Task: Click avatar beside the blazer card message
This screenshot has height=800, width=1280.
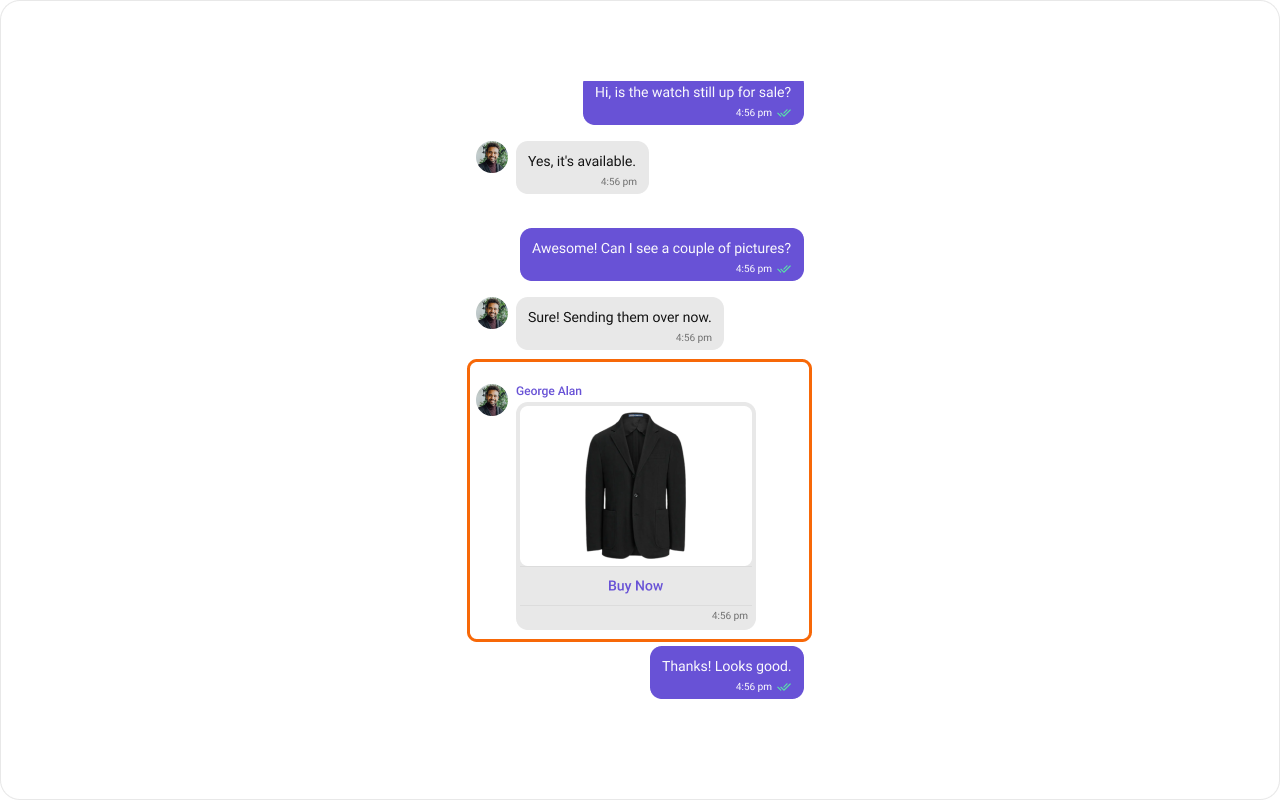Action: (492, 400)
